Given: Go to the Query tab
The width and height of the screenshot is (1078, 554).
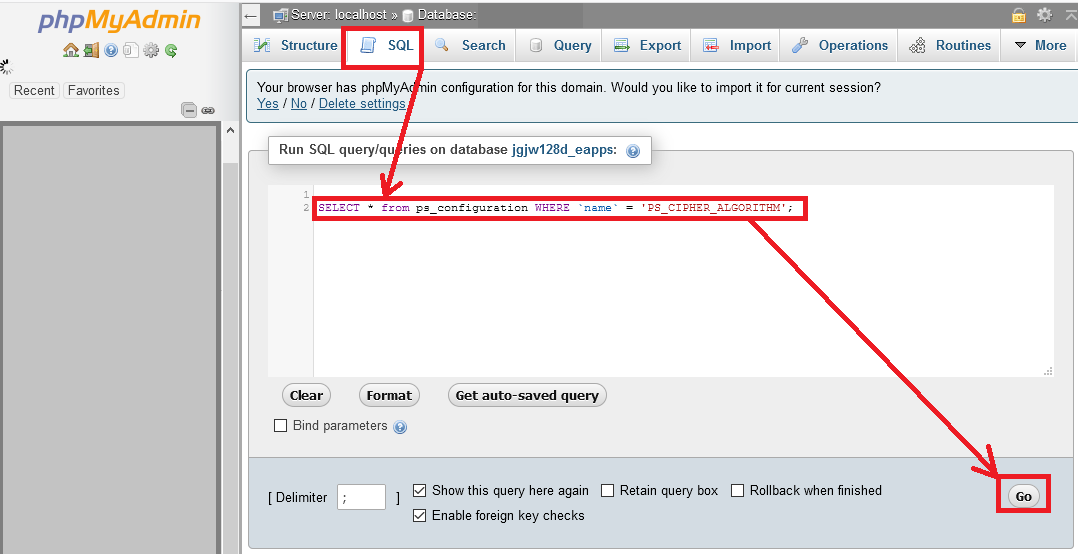Looking at the screenshot, I should [560, 45].
